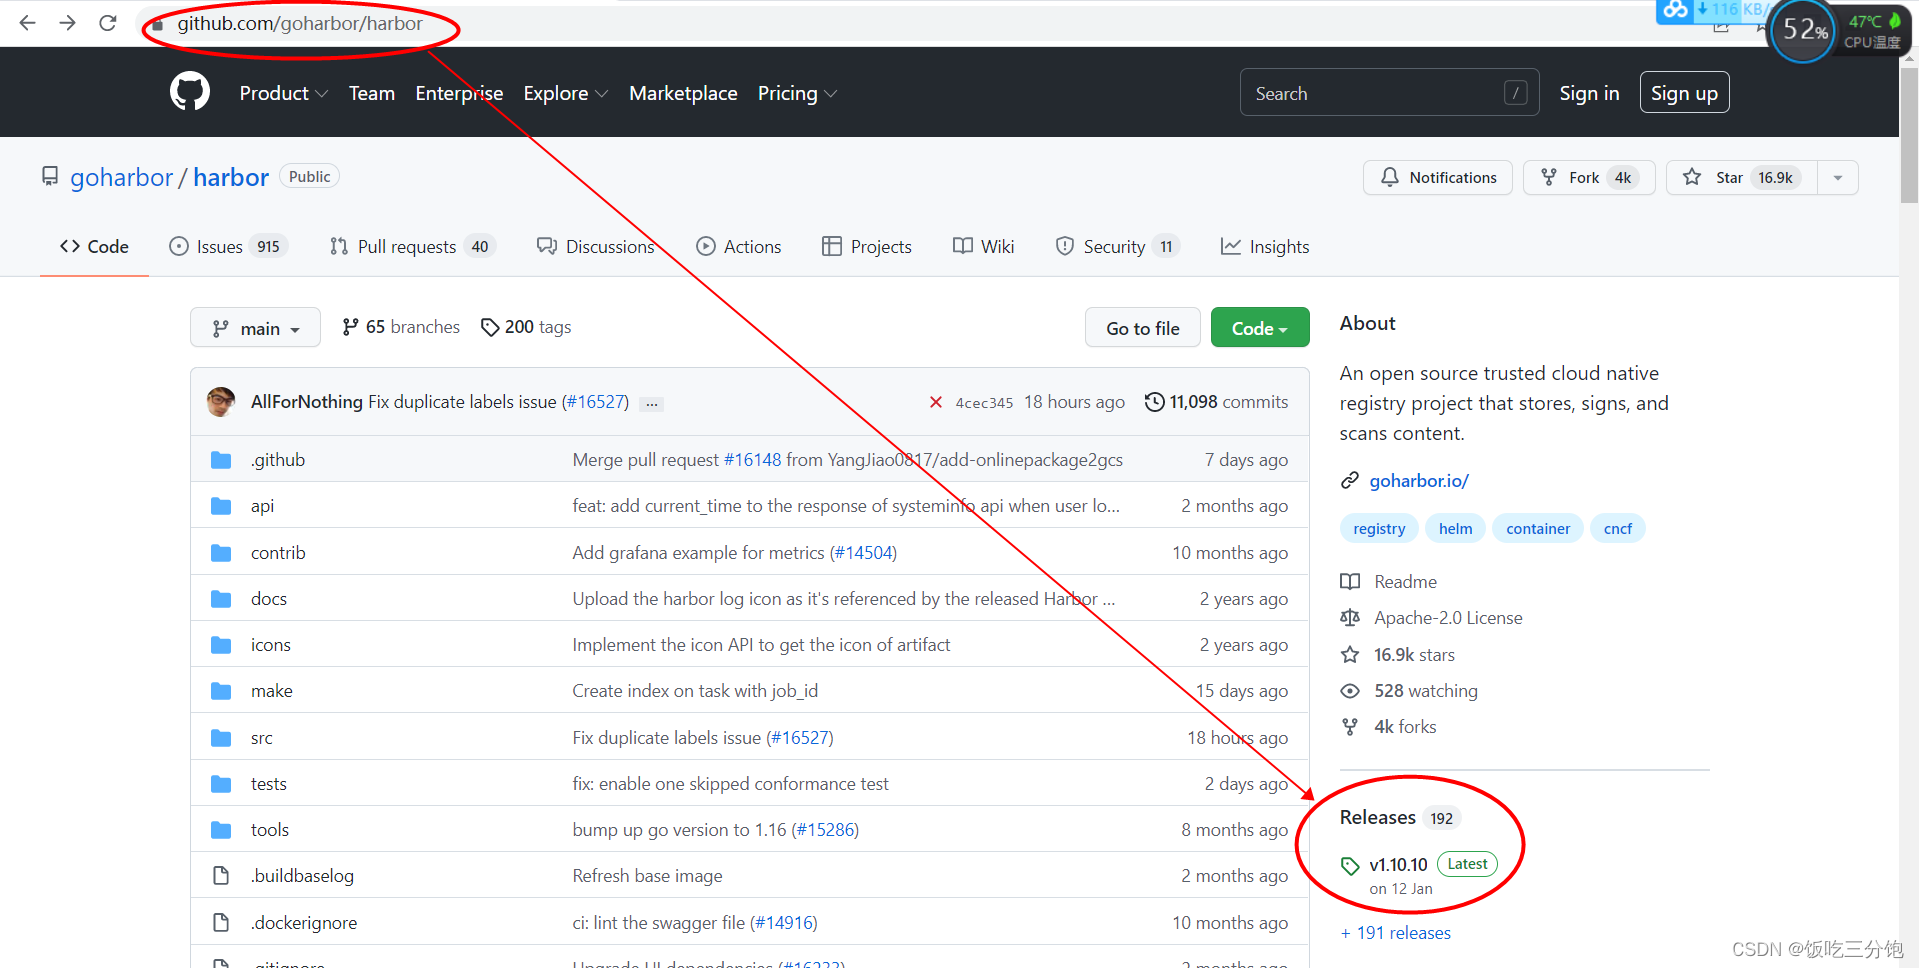This screenshot has width=1919, height=968.
Task: Open the 11,098 commits history link
Action: tap(1217, 402)
